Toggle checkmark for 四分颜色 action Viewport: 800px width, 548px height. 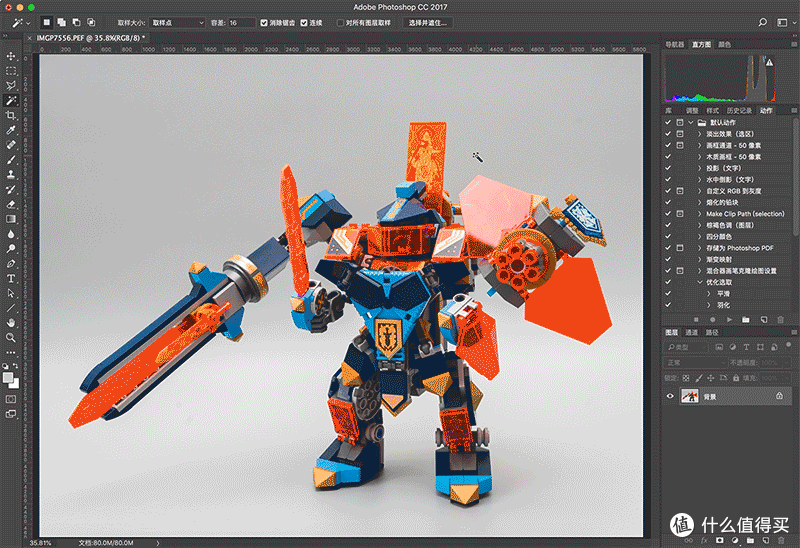tap(668, 236)
